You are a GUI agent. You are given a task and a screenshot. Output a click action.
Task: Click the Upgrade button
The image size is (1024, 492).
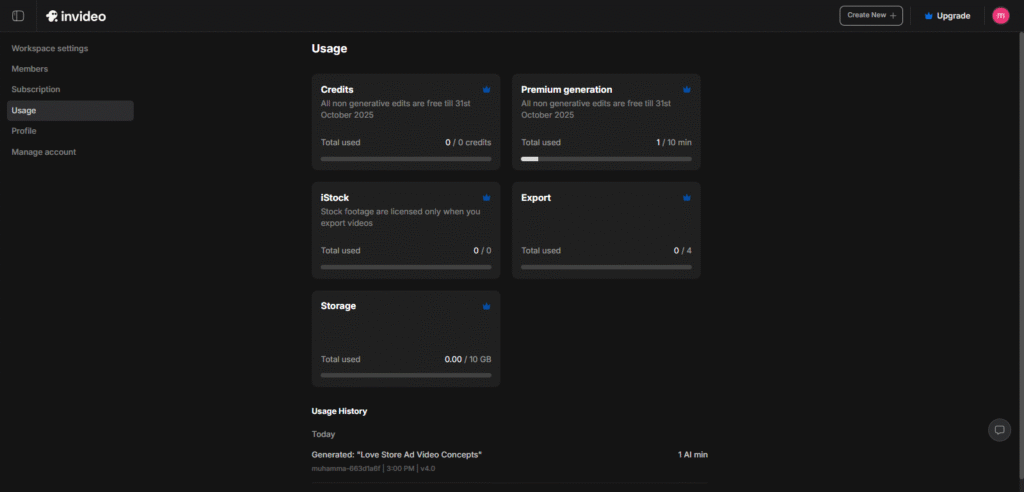coord(946,16)
